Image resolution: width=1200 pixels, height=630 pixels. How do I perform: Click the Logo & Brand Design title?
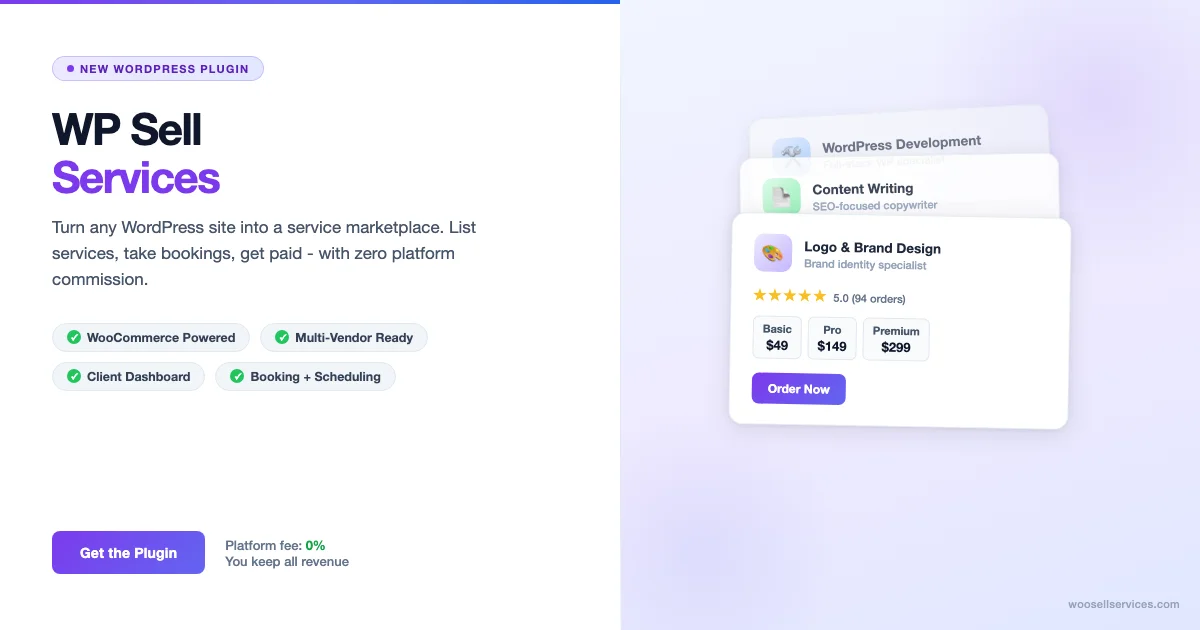pyautogui.click(x=872, y=248)
